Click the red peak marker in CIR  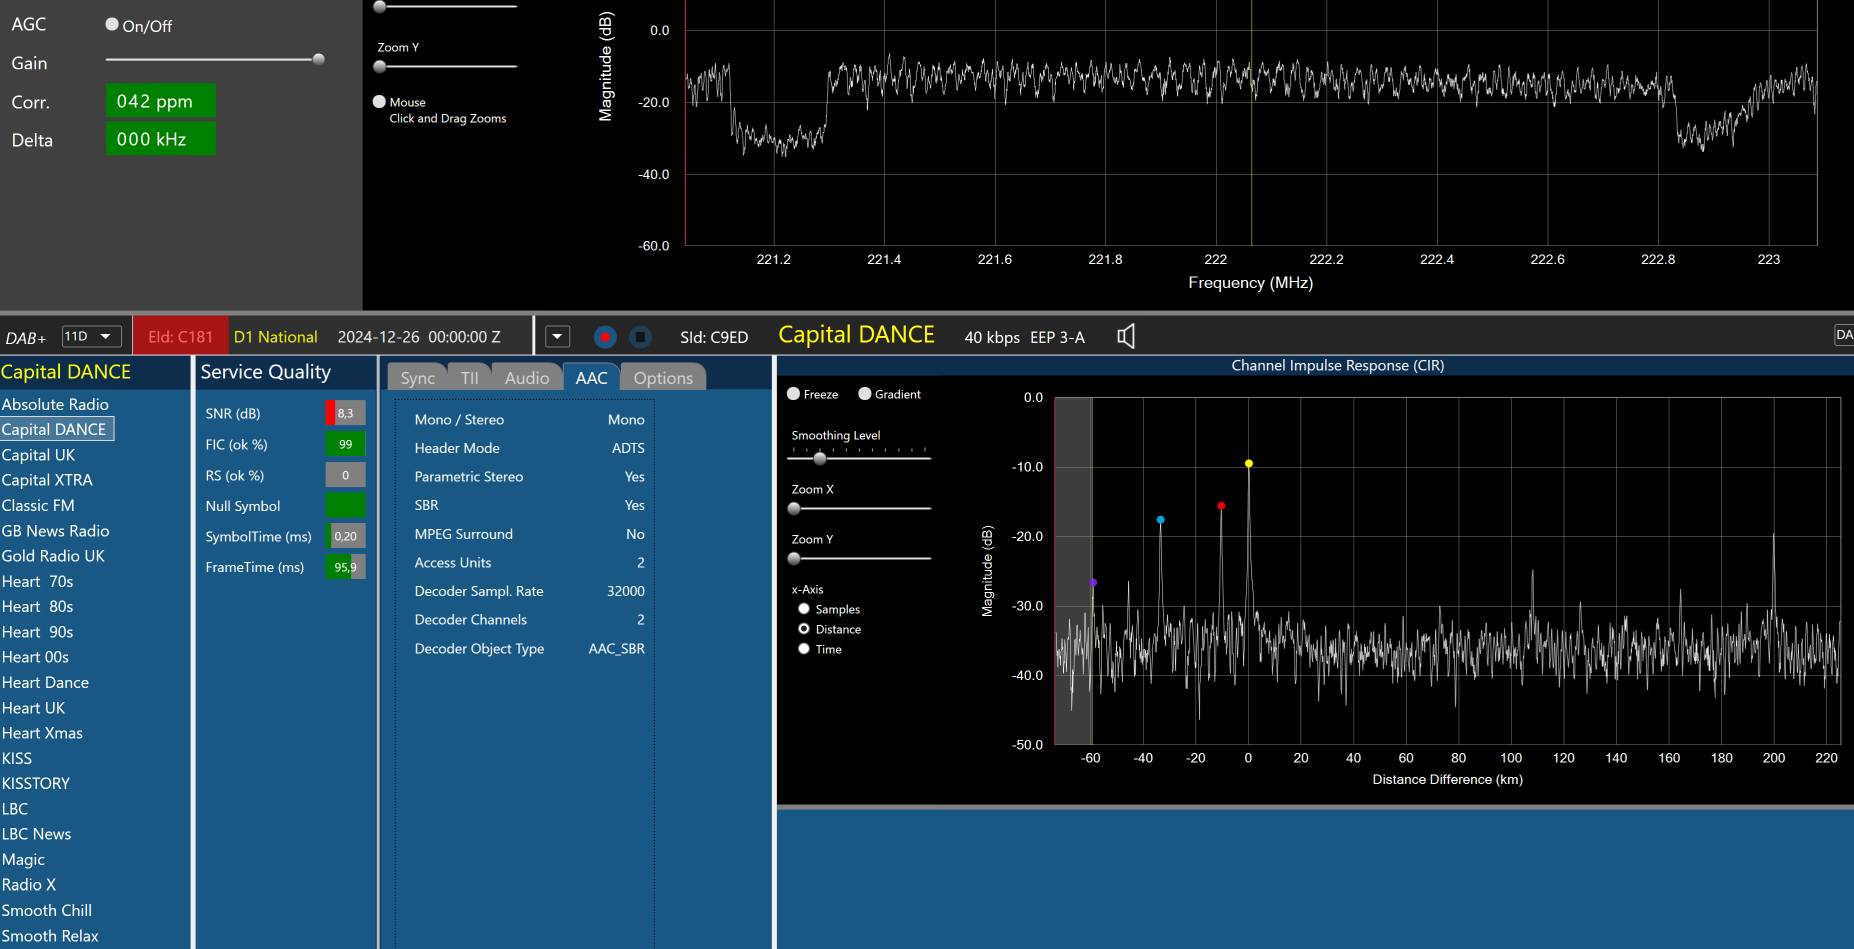(1221, 506)
